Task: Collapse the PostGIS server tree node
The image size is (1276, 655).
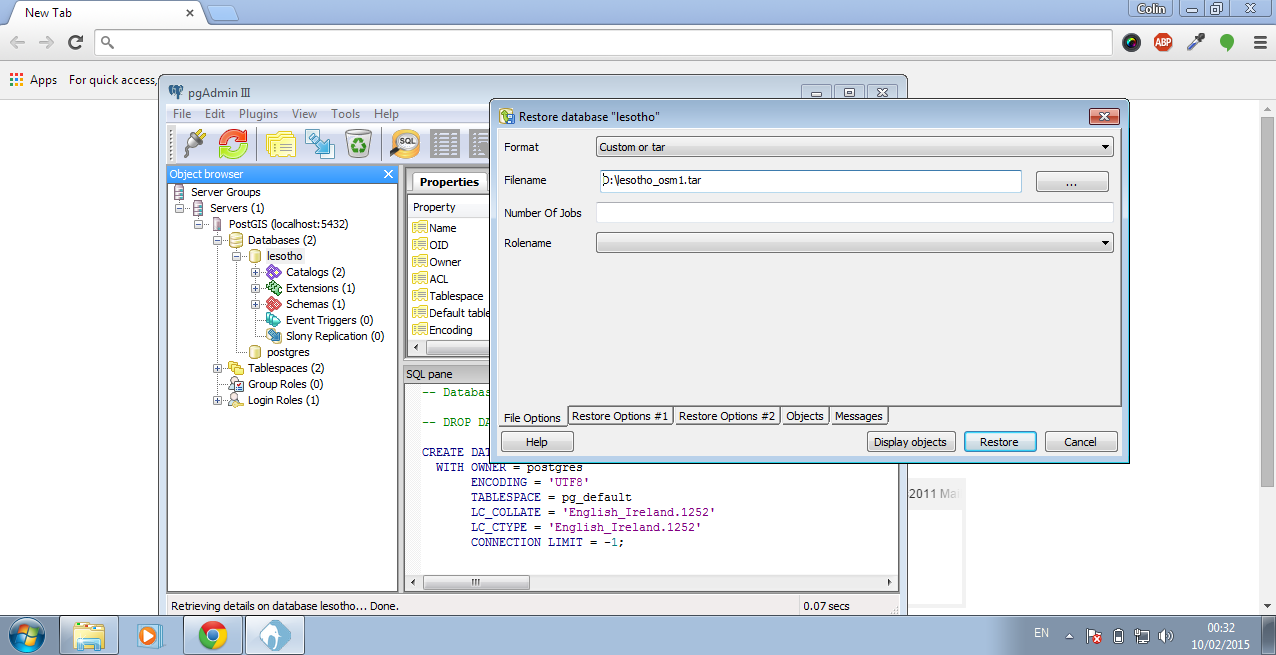Action: point(199,224)
